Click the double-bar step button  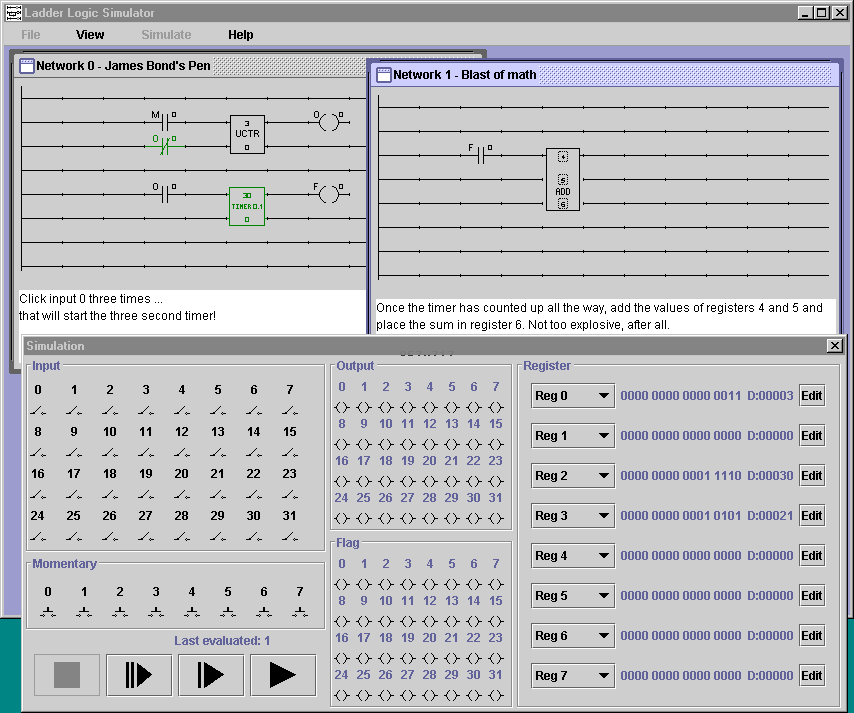tap(139, 675)
